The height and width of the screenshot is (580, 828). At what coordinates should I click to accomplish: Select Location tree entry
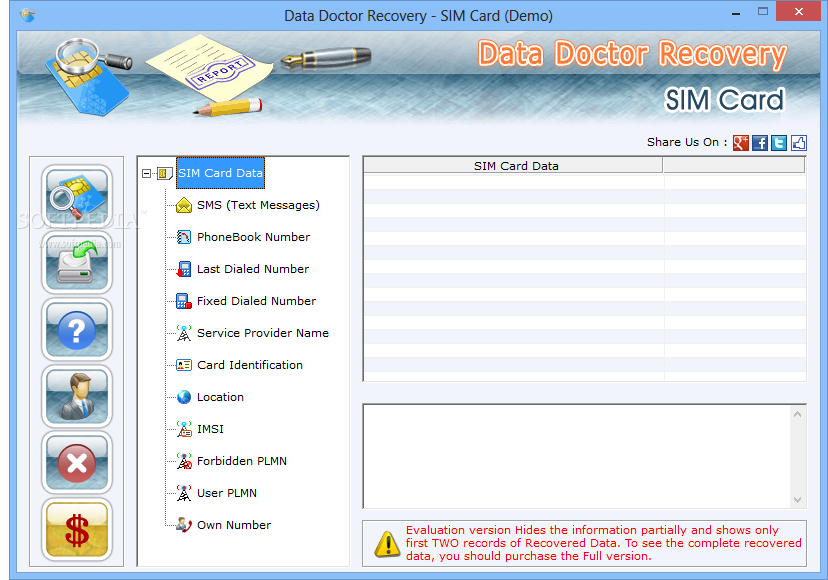[220, 397]
